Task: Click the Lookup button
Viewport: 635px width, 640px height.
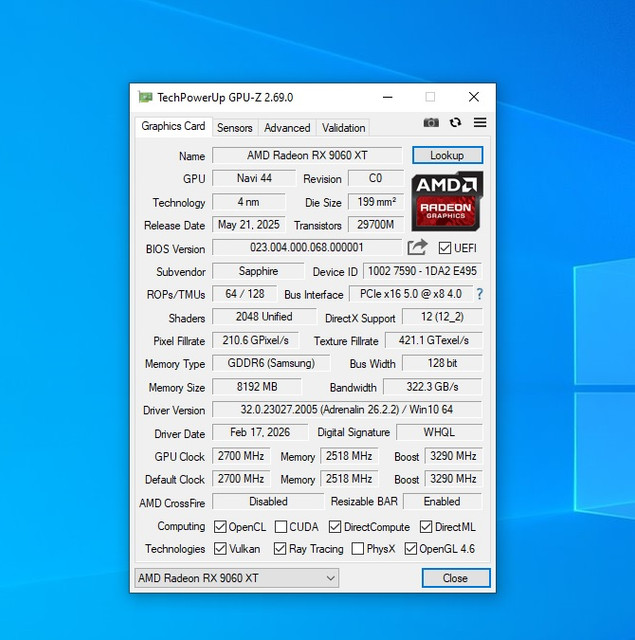Action: point(447,155)
